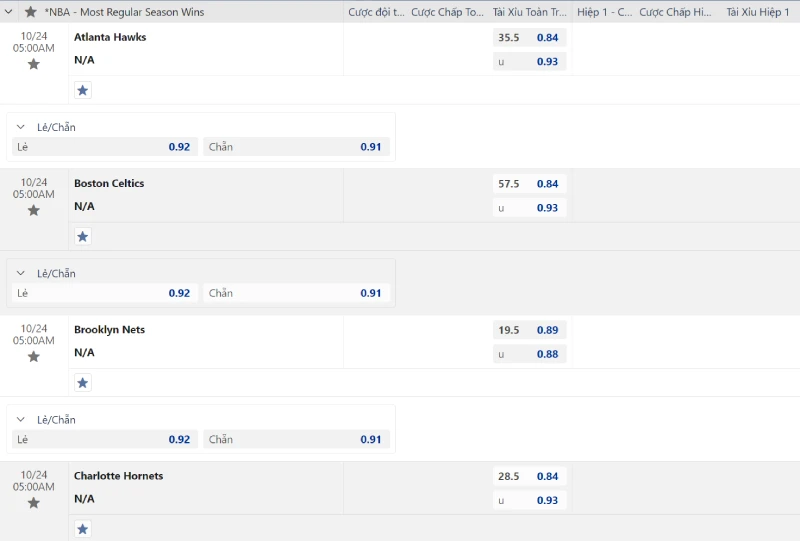
Task: Bet Chẵn 0.91 under Brooklyn Nets
Action: [x=296, y=439]
